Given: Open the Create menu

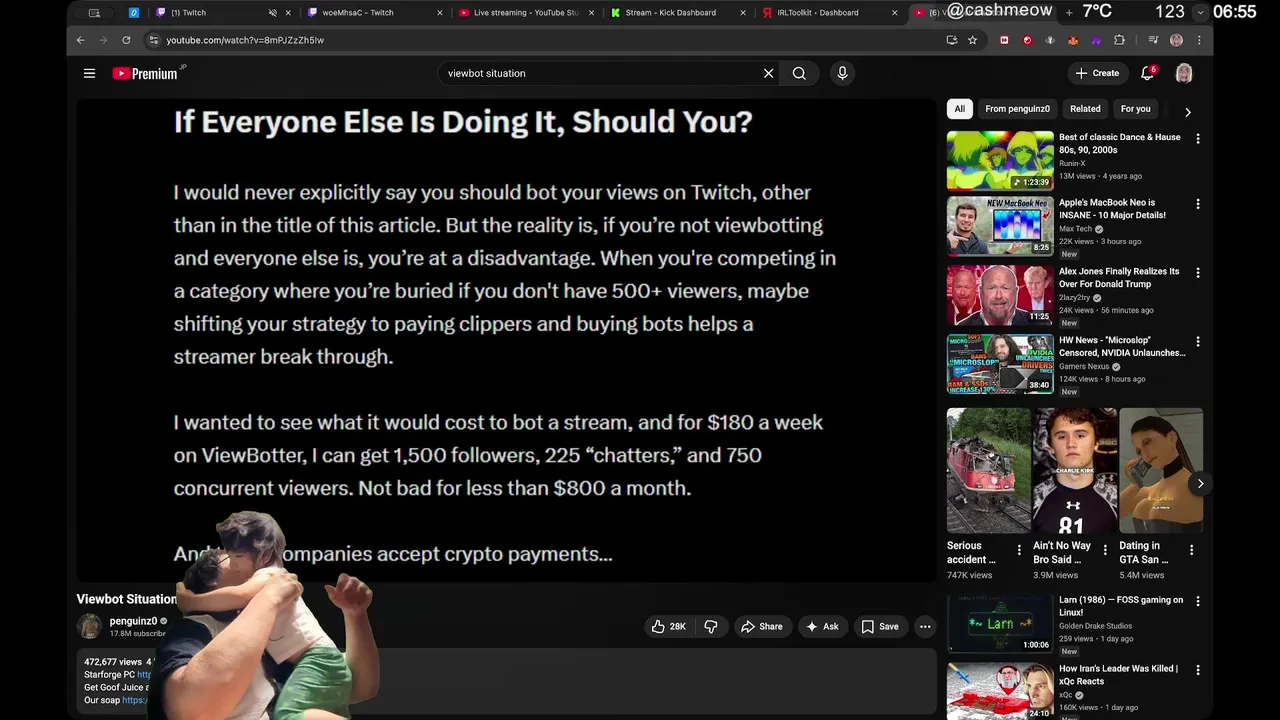Looking at the screenshot, I should pyautogui.click(x=1097, y=73).
